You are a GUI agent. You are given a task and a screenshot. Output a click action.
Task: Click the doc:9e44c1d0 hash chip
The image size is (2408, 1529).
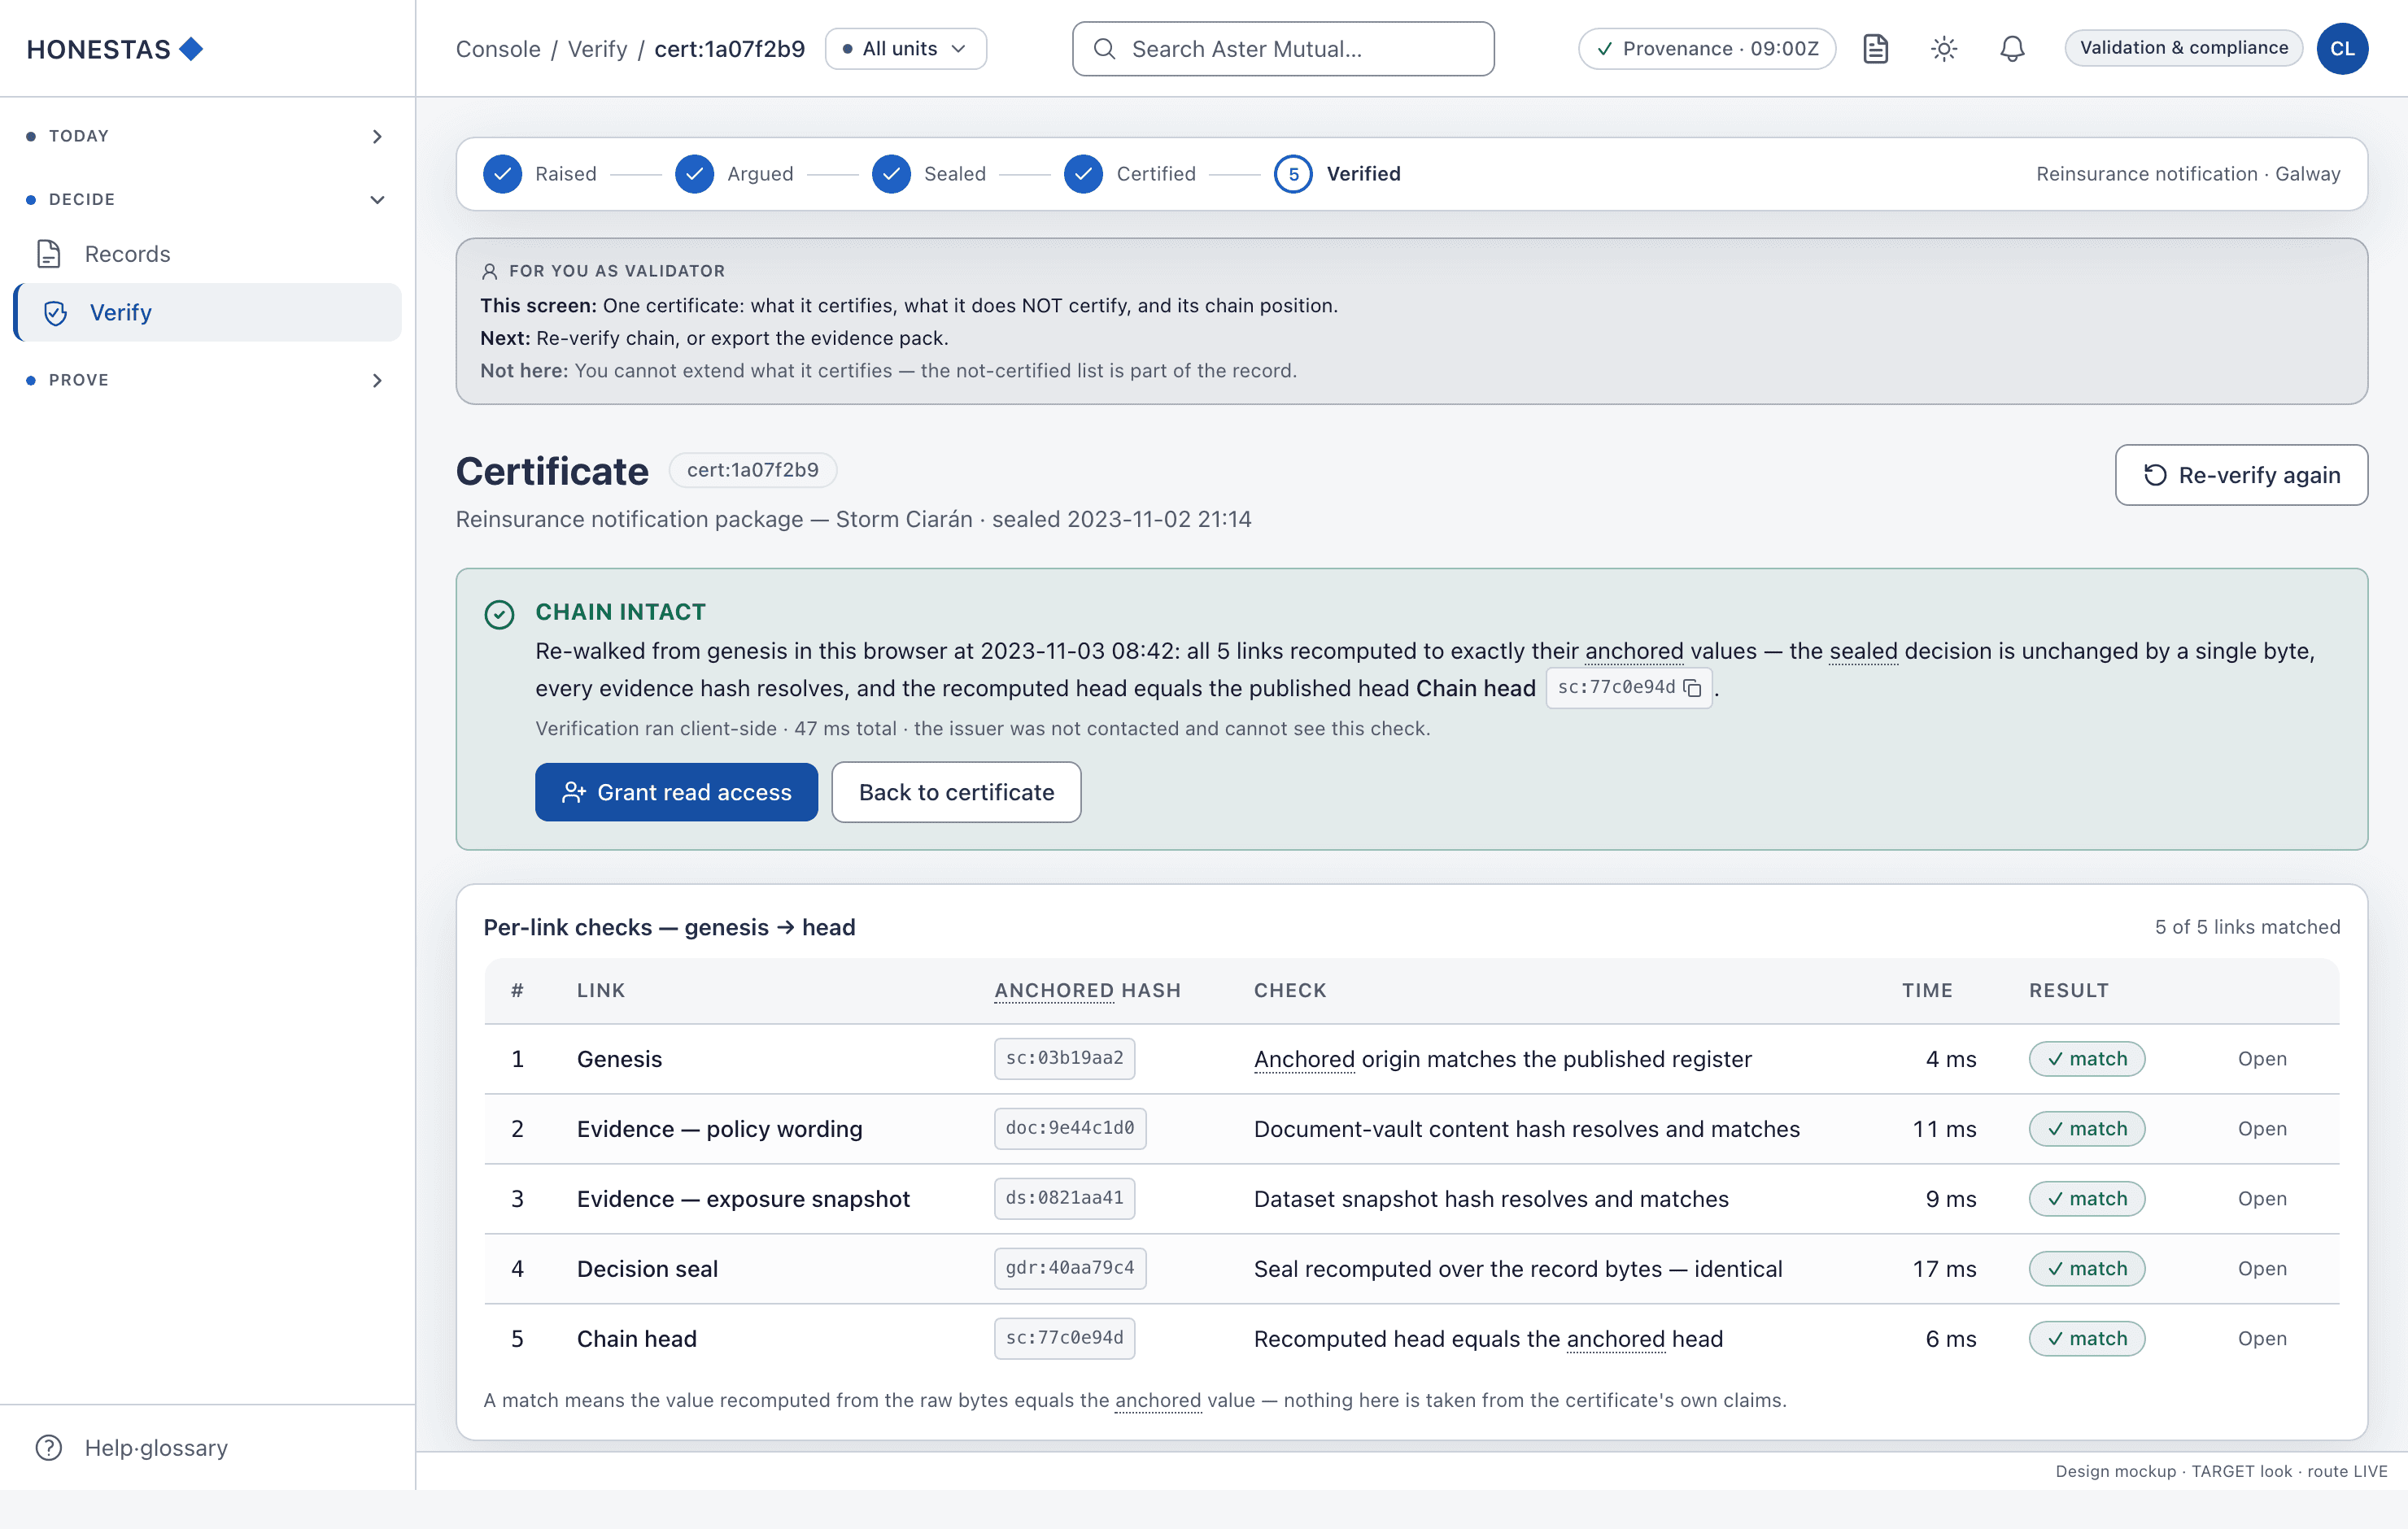[x=1070, y=1128]
